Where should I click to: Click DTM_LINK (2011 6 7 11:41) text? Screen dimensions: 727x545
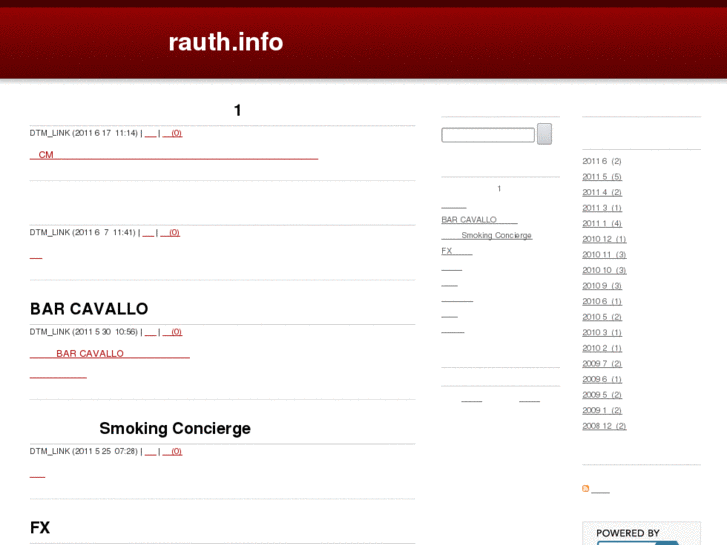tap(83, 232)
